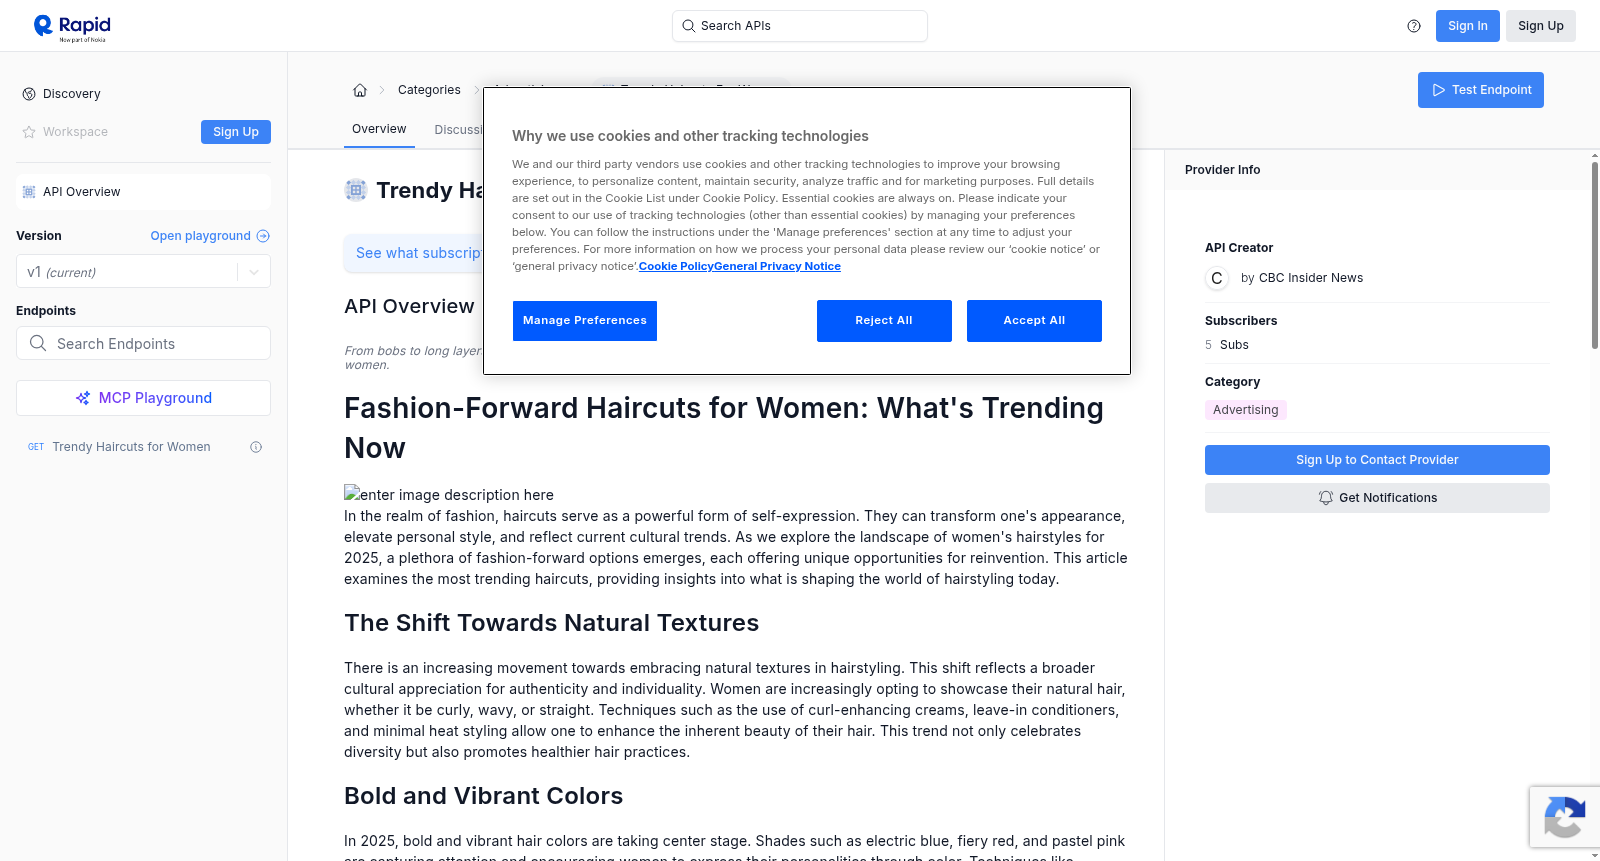Select API Overview in the sidebar

click(143, 192)
